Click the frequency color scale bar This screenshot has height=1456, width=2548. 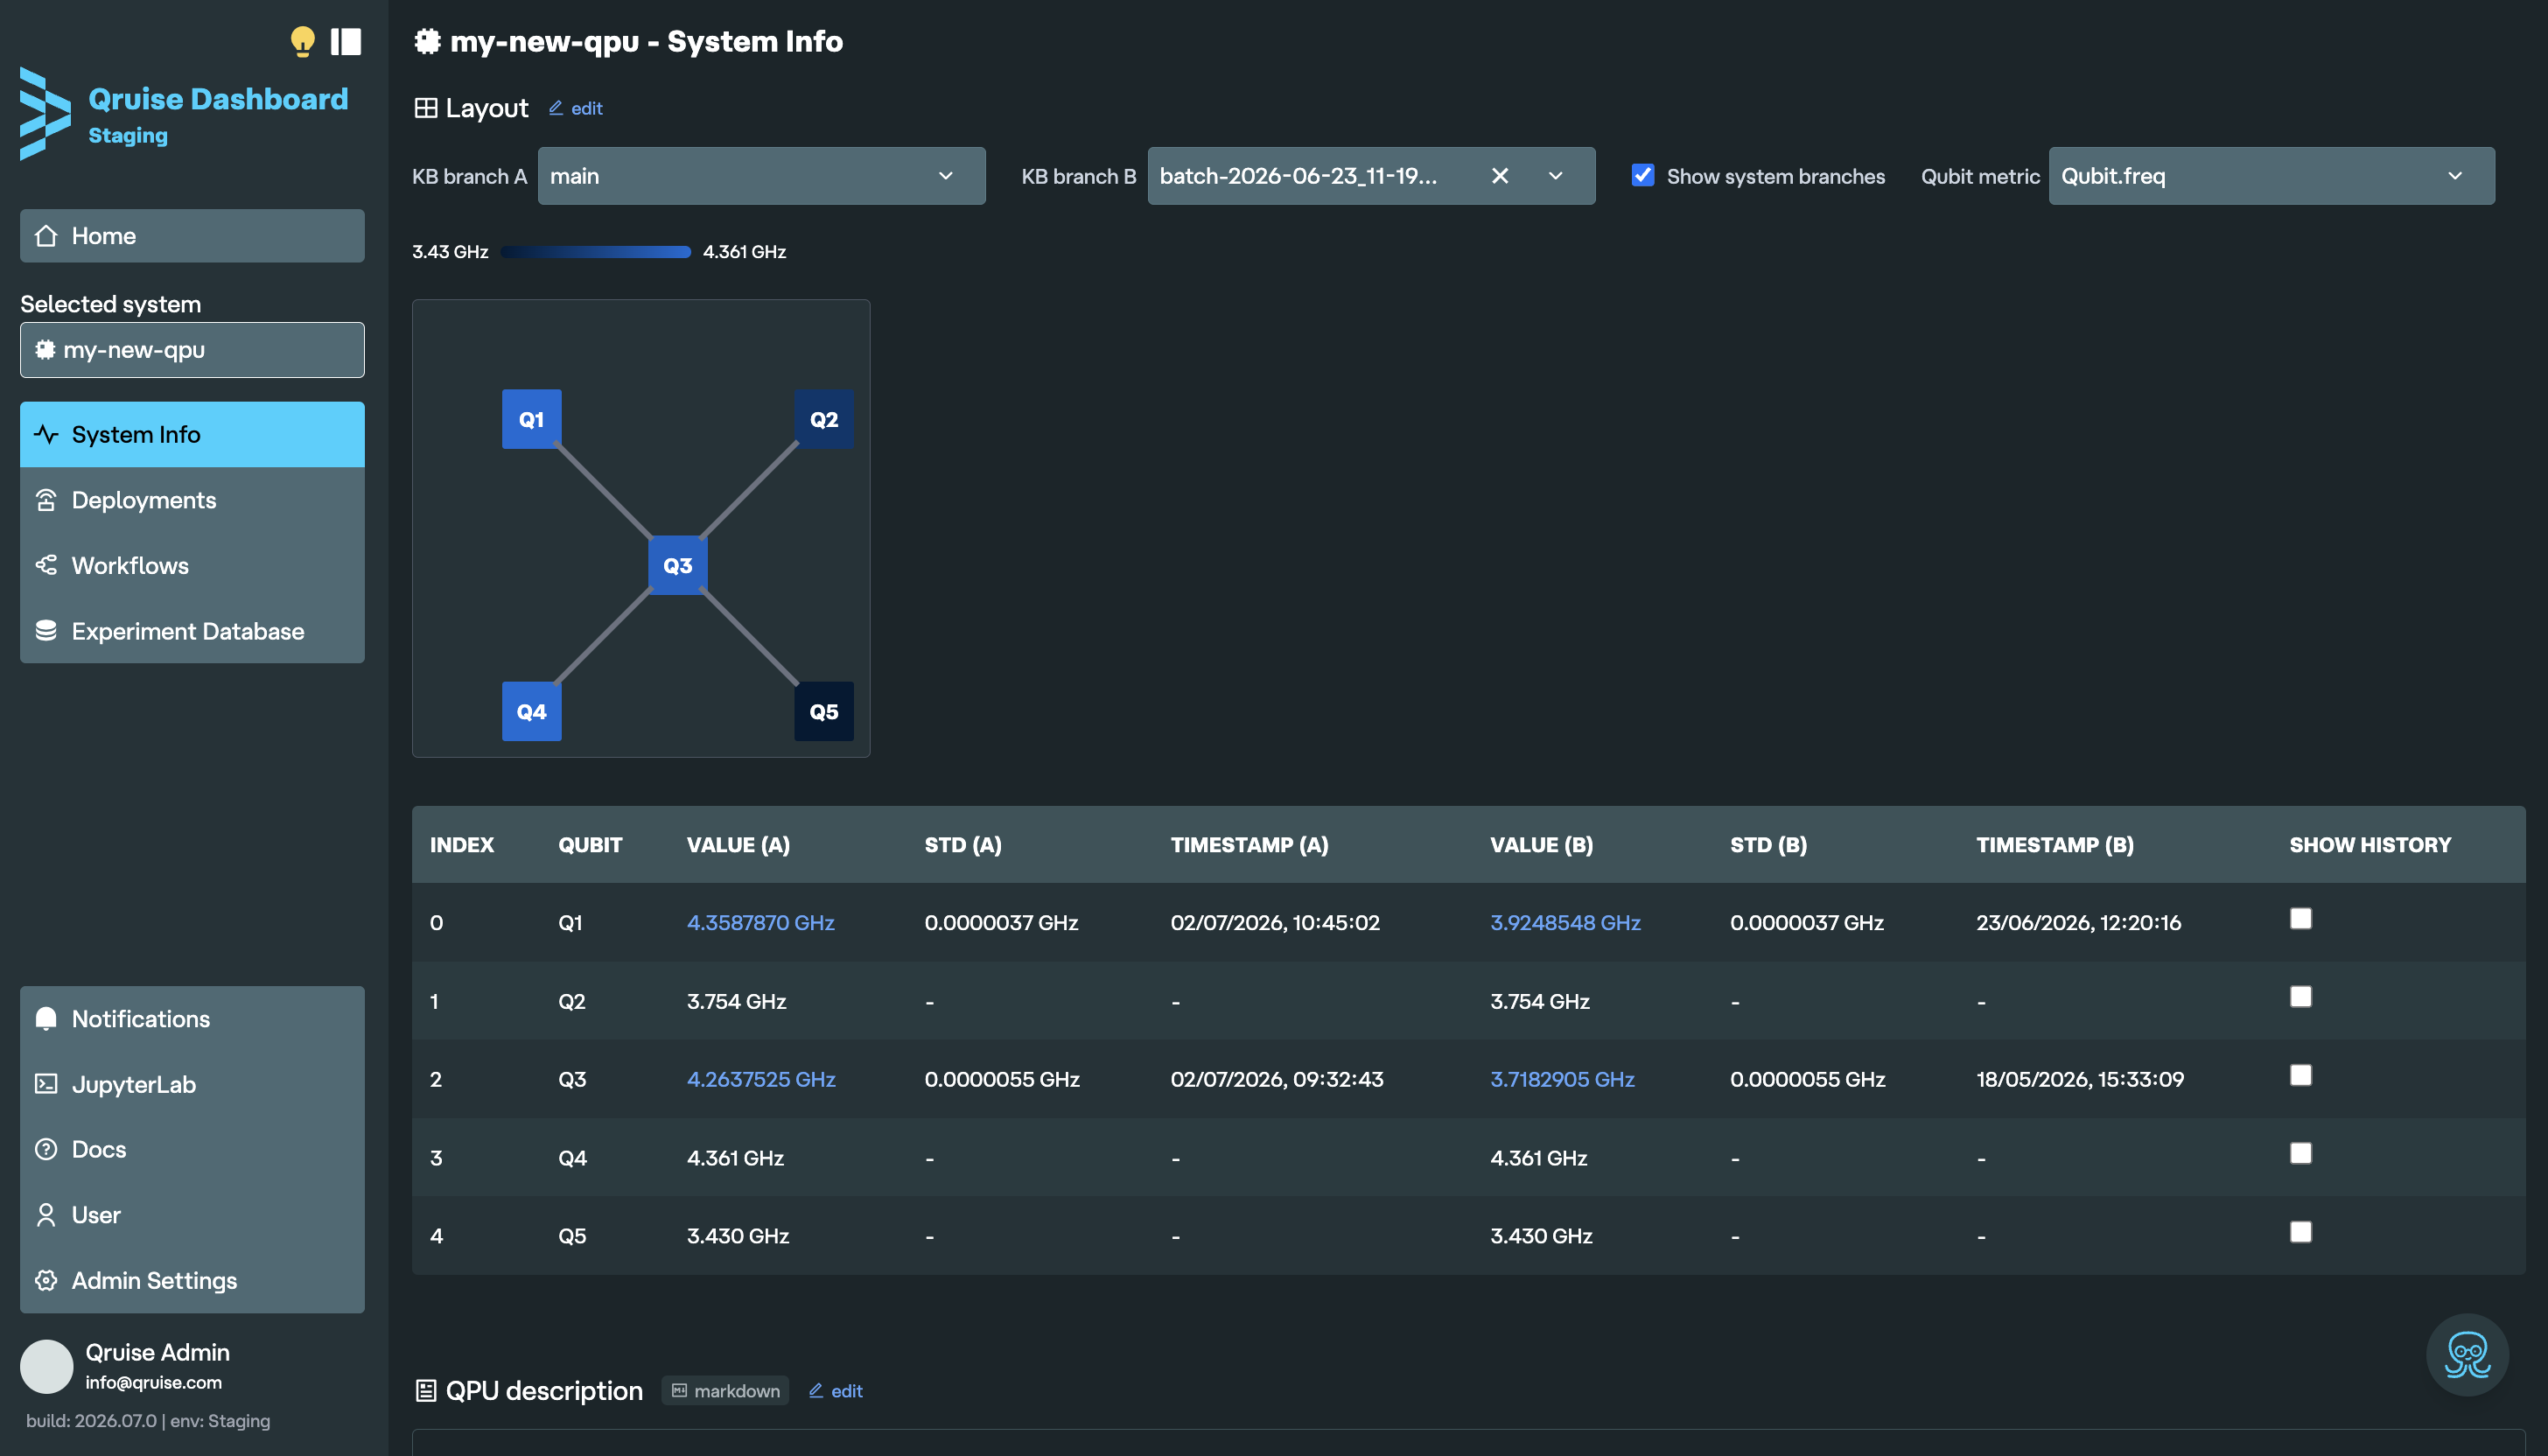[595, 252]
